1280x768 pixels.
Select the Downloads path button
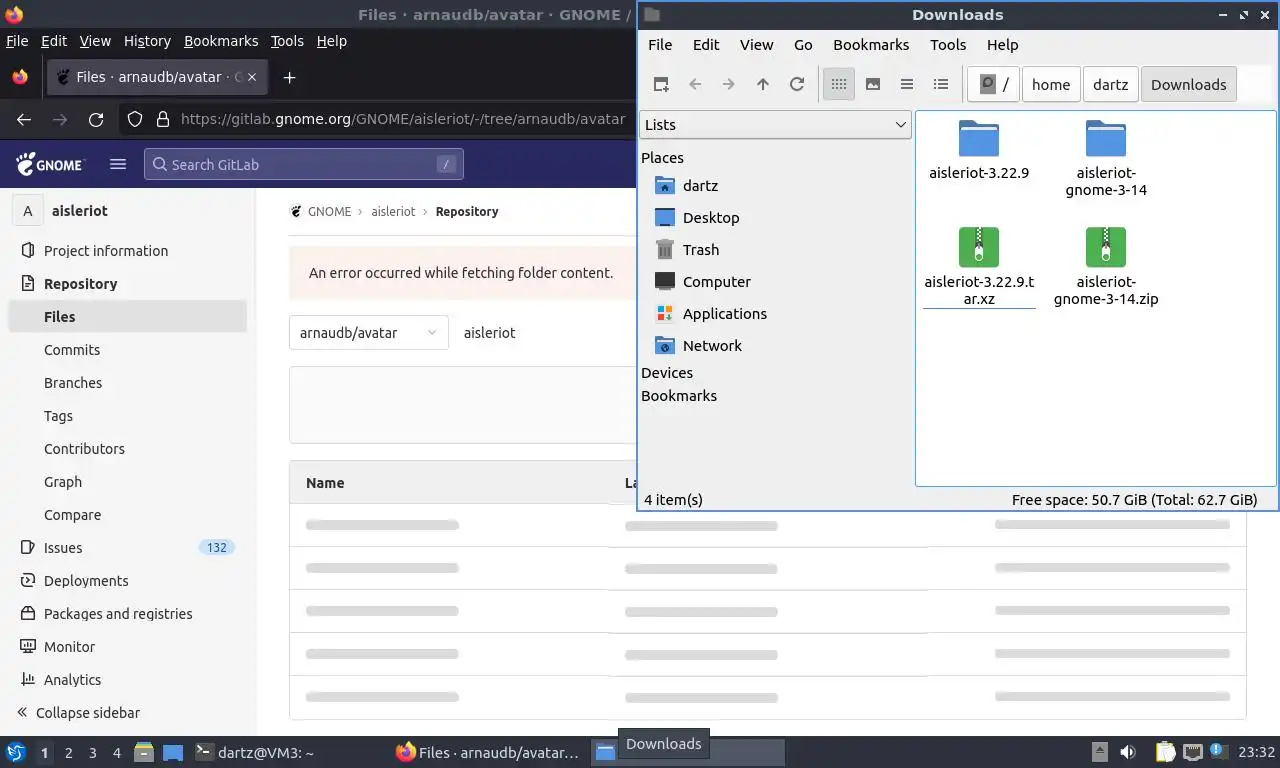coord(1188,84)
